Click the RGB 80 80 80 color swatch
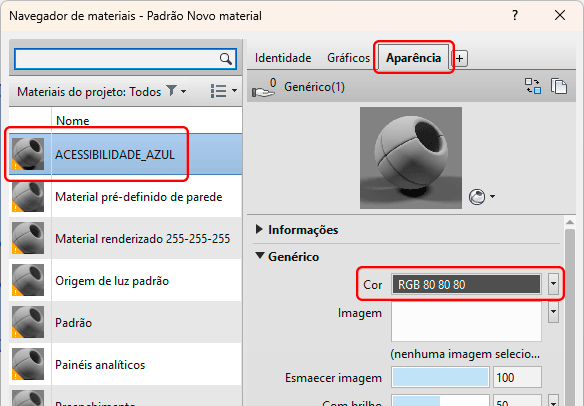584x406 pixels. pos(466,285)
